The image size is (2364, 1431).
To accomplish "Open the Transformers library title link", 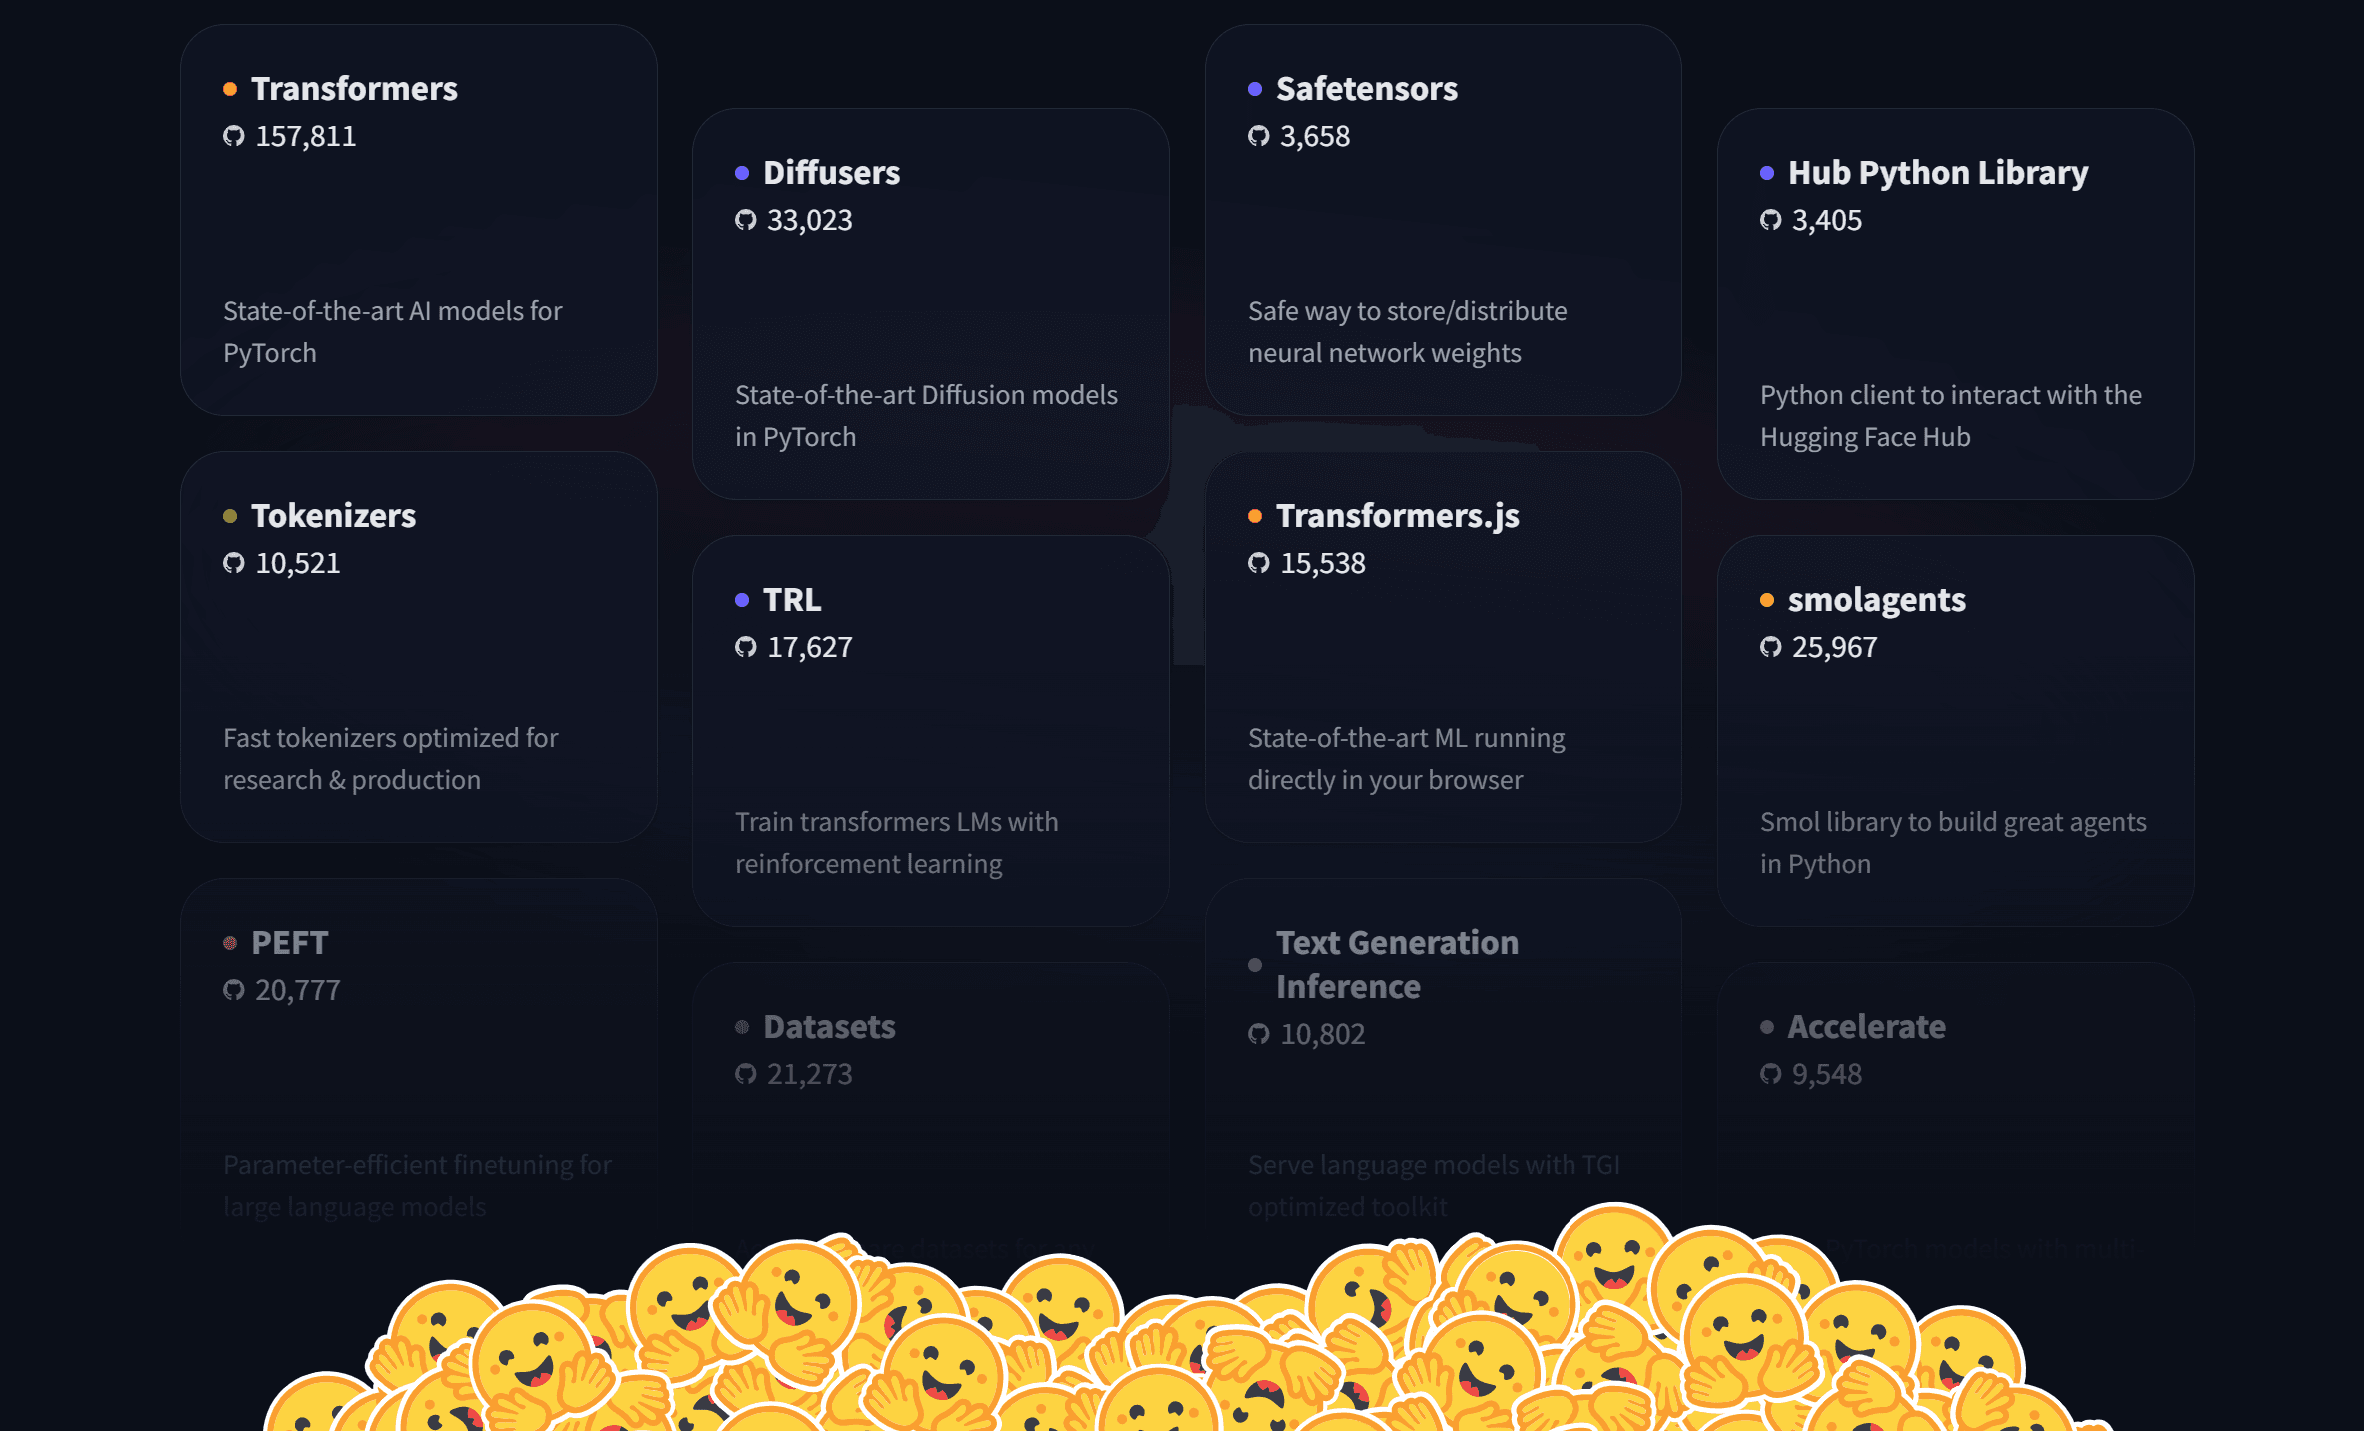I will click(354, 89).
